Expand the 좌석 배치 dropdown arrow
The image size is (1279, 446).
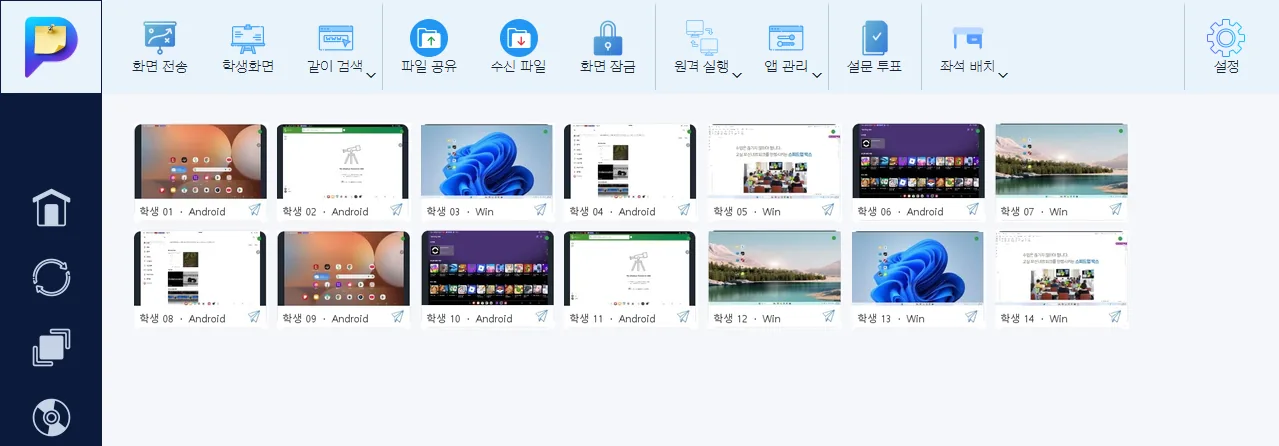click(x=1002, y=75)
